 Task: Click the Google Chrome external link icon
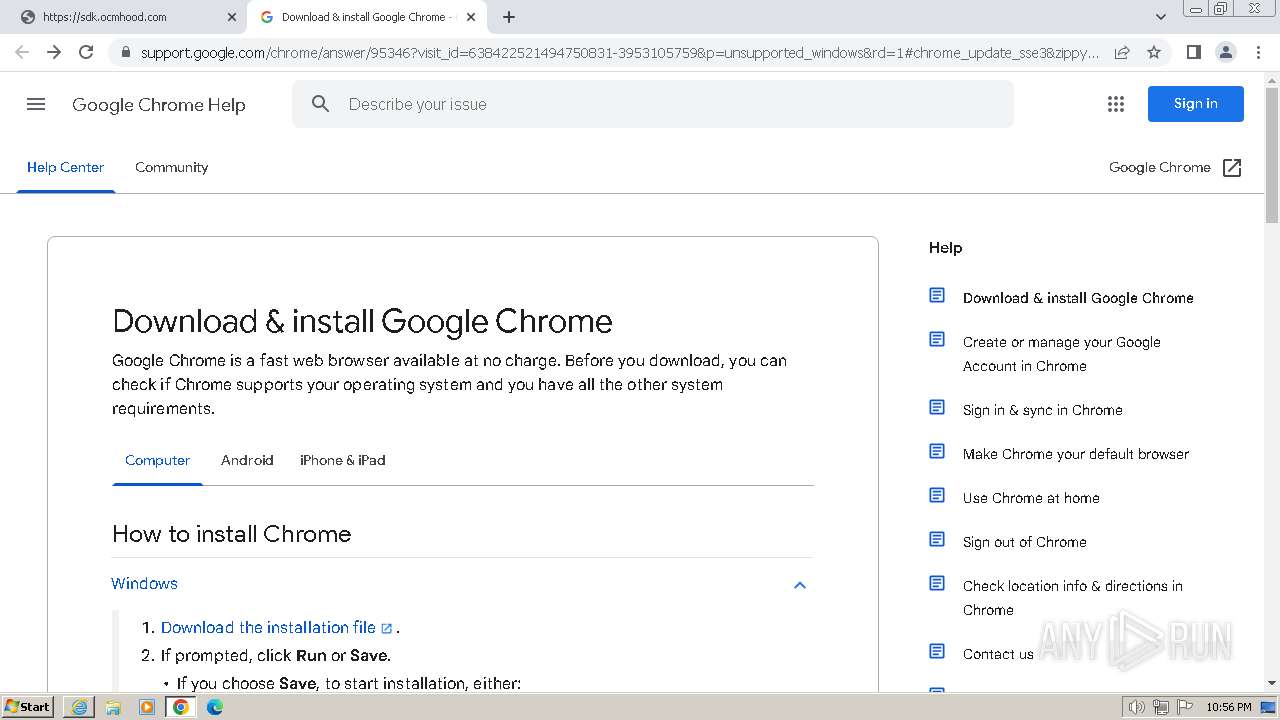pos(1232,168)
